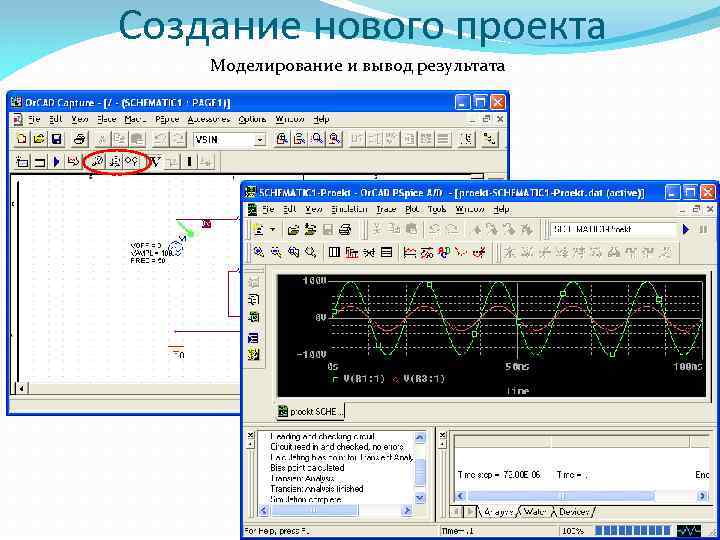The width and height of the screenshot is (720, 540).
Task: Select the Current marker icon
Action: pyautogui.click(x=132, y=161)
